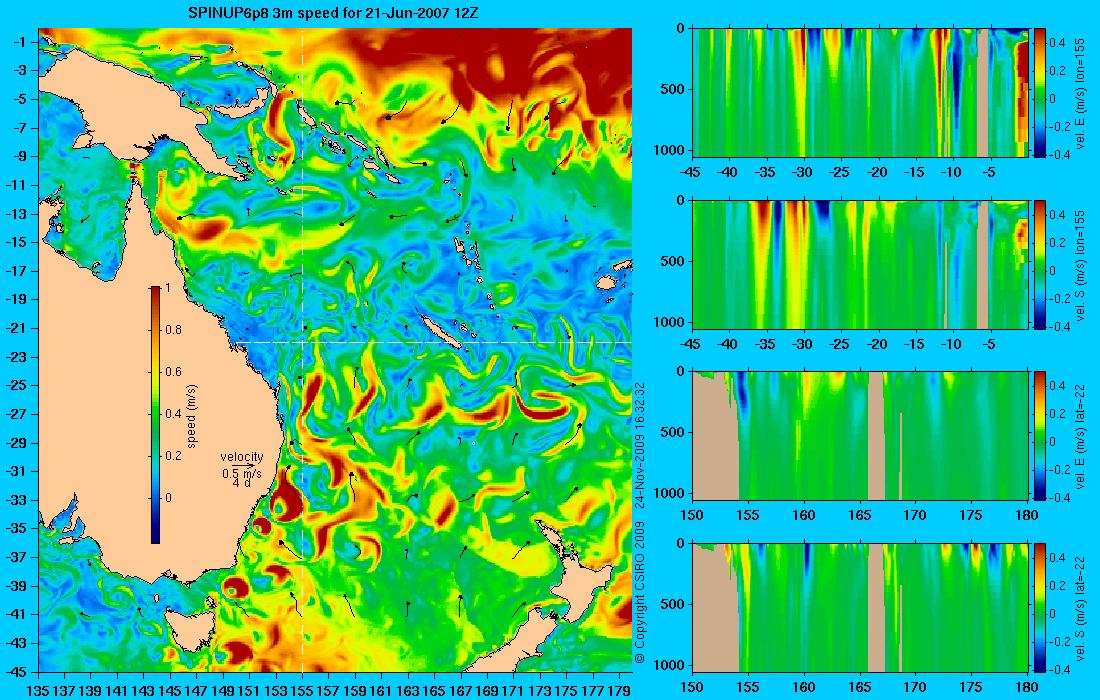Click longitude label '179' on the map x-axis
This screenshot has height=700, width=1100.
click(619, 690)
